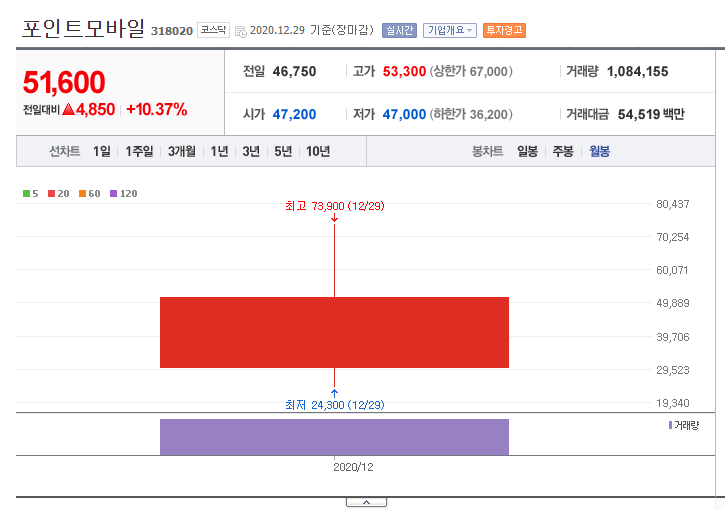Click the 19,340 price axis label
Viewport: 725px width, 510px height.
[x=673, y=403]
